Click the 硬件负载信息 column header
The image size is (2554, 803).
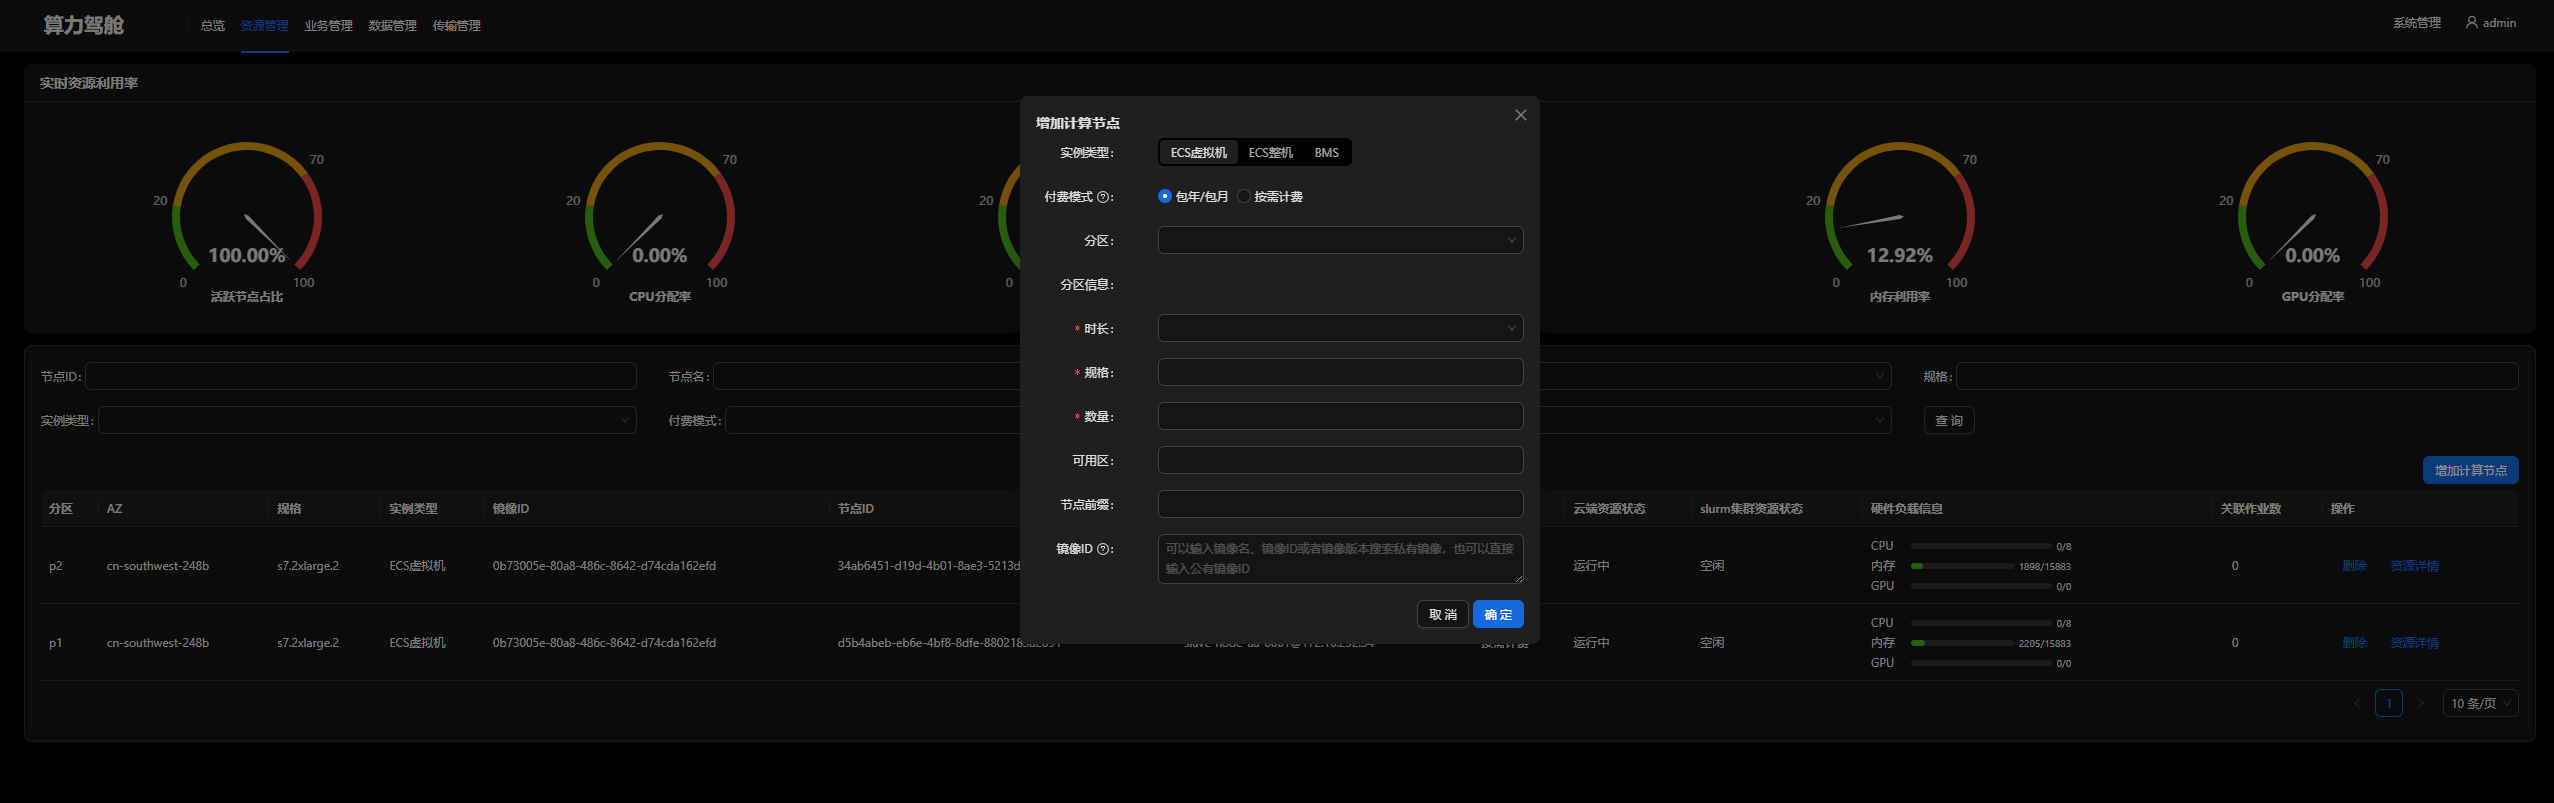[1906, 509]
